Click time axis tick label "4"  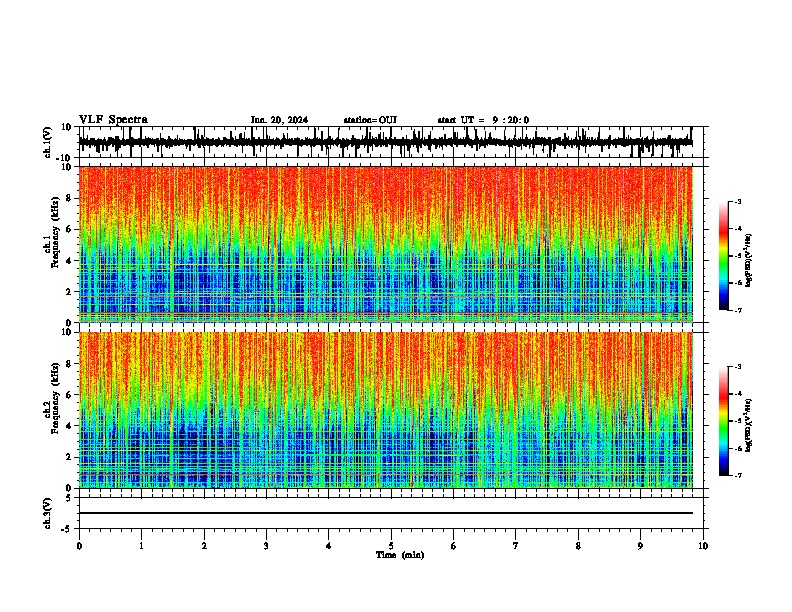(x=329, y=546)
